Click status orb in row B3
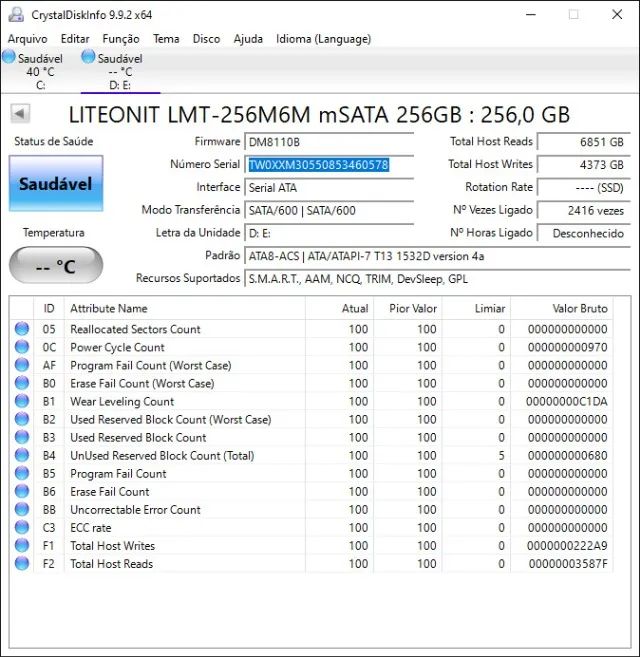 coord(22,437)
